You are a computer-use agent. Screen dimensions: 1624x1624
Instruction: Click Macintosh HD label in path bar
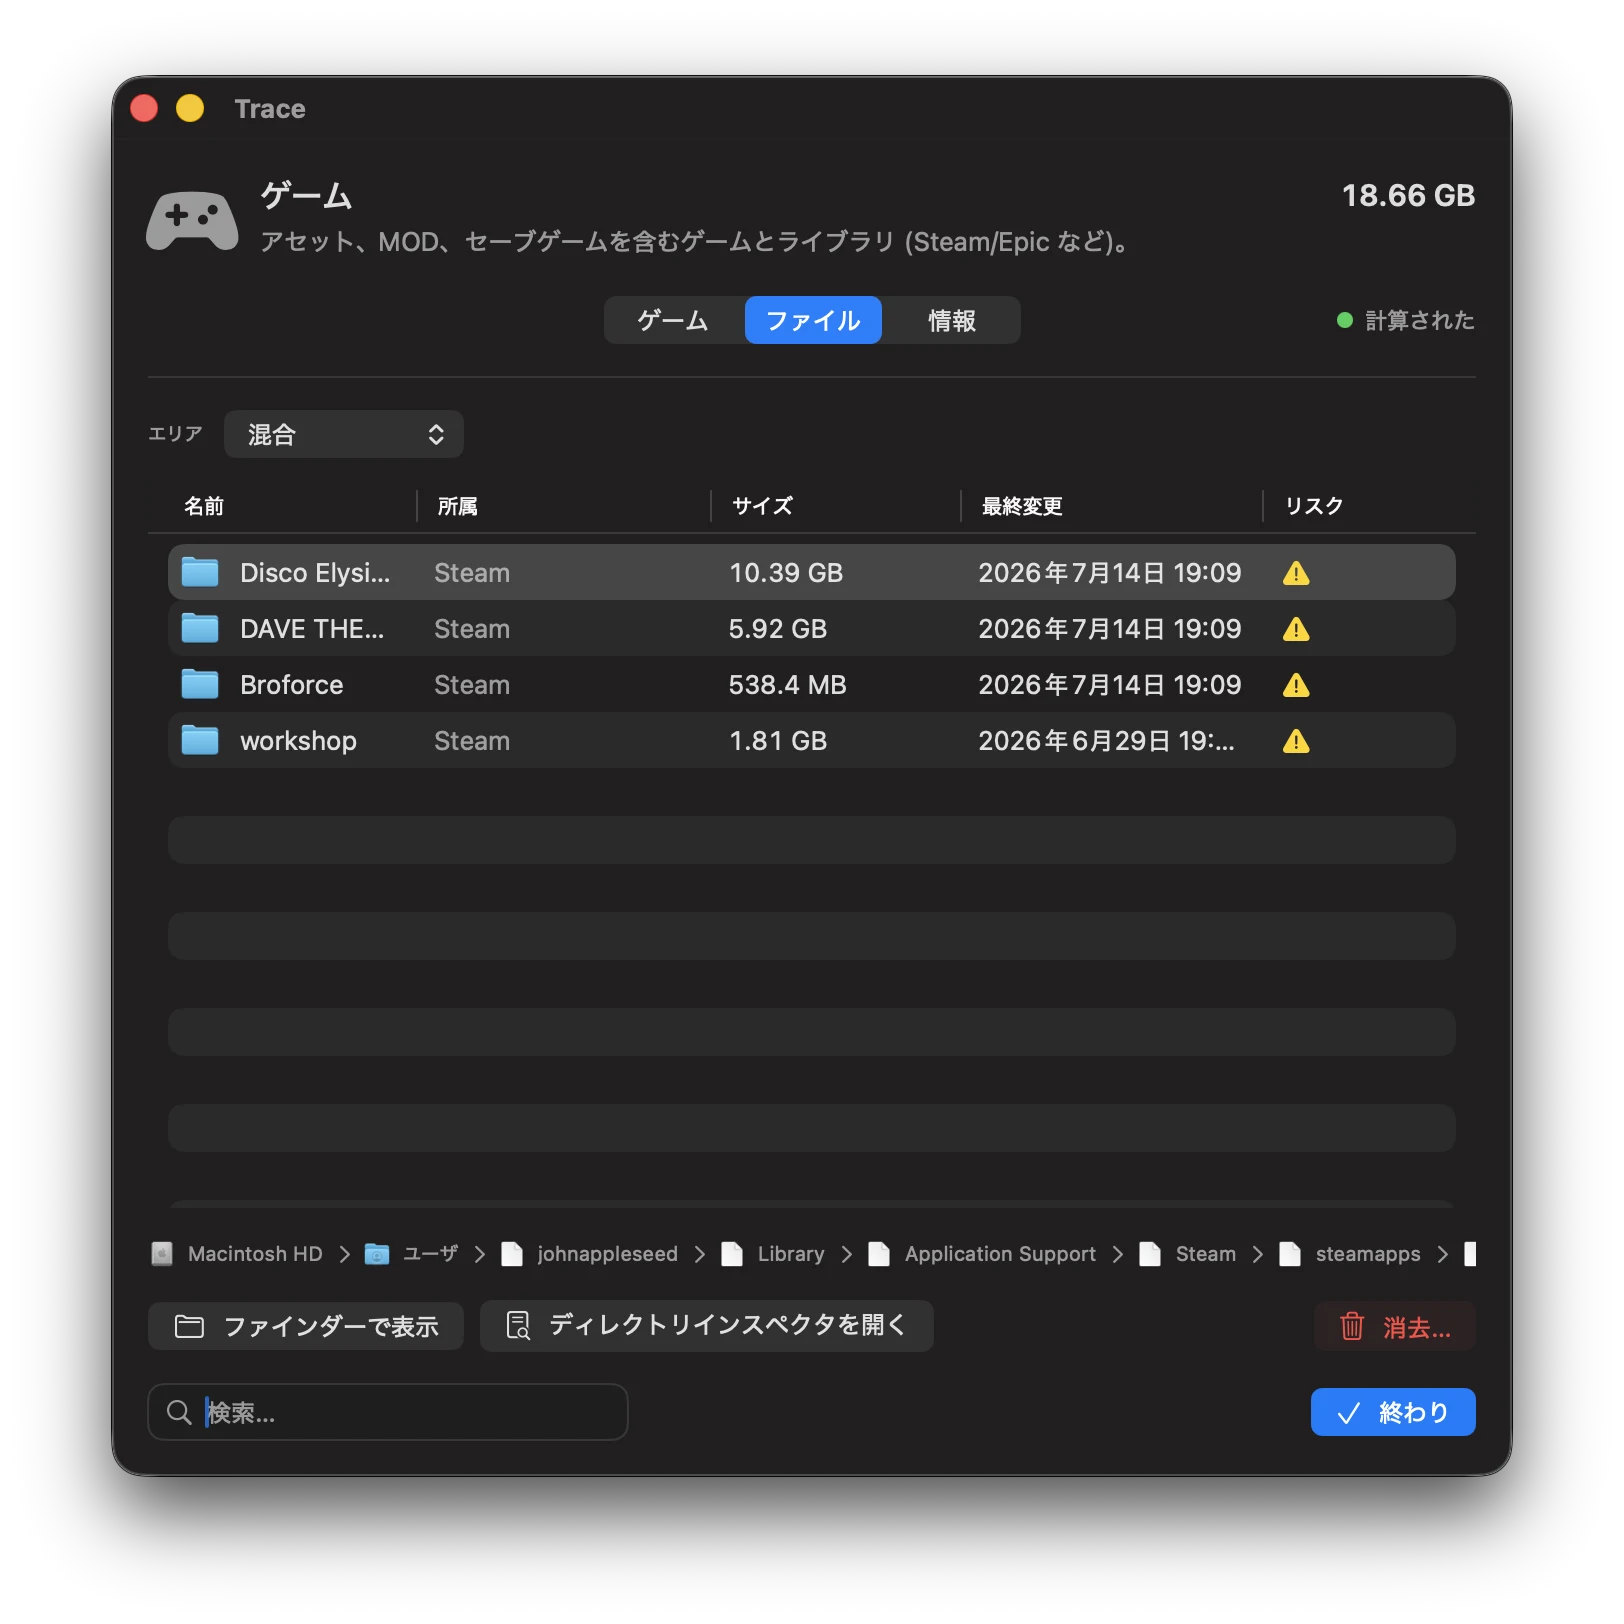point(255,1254)
